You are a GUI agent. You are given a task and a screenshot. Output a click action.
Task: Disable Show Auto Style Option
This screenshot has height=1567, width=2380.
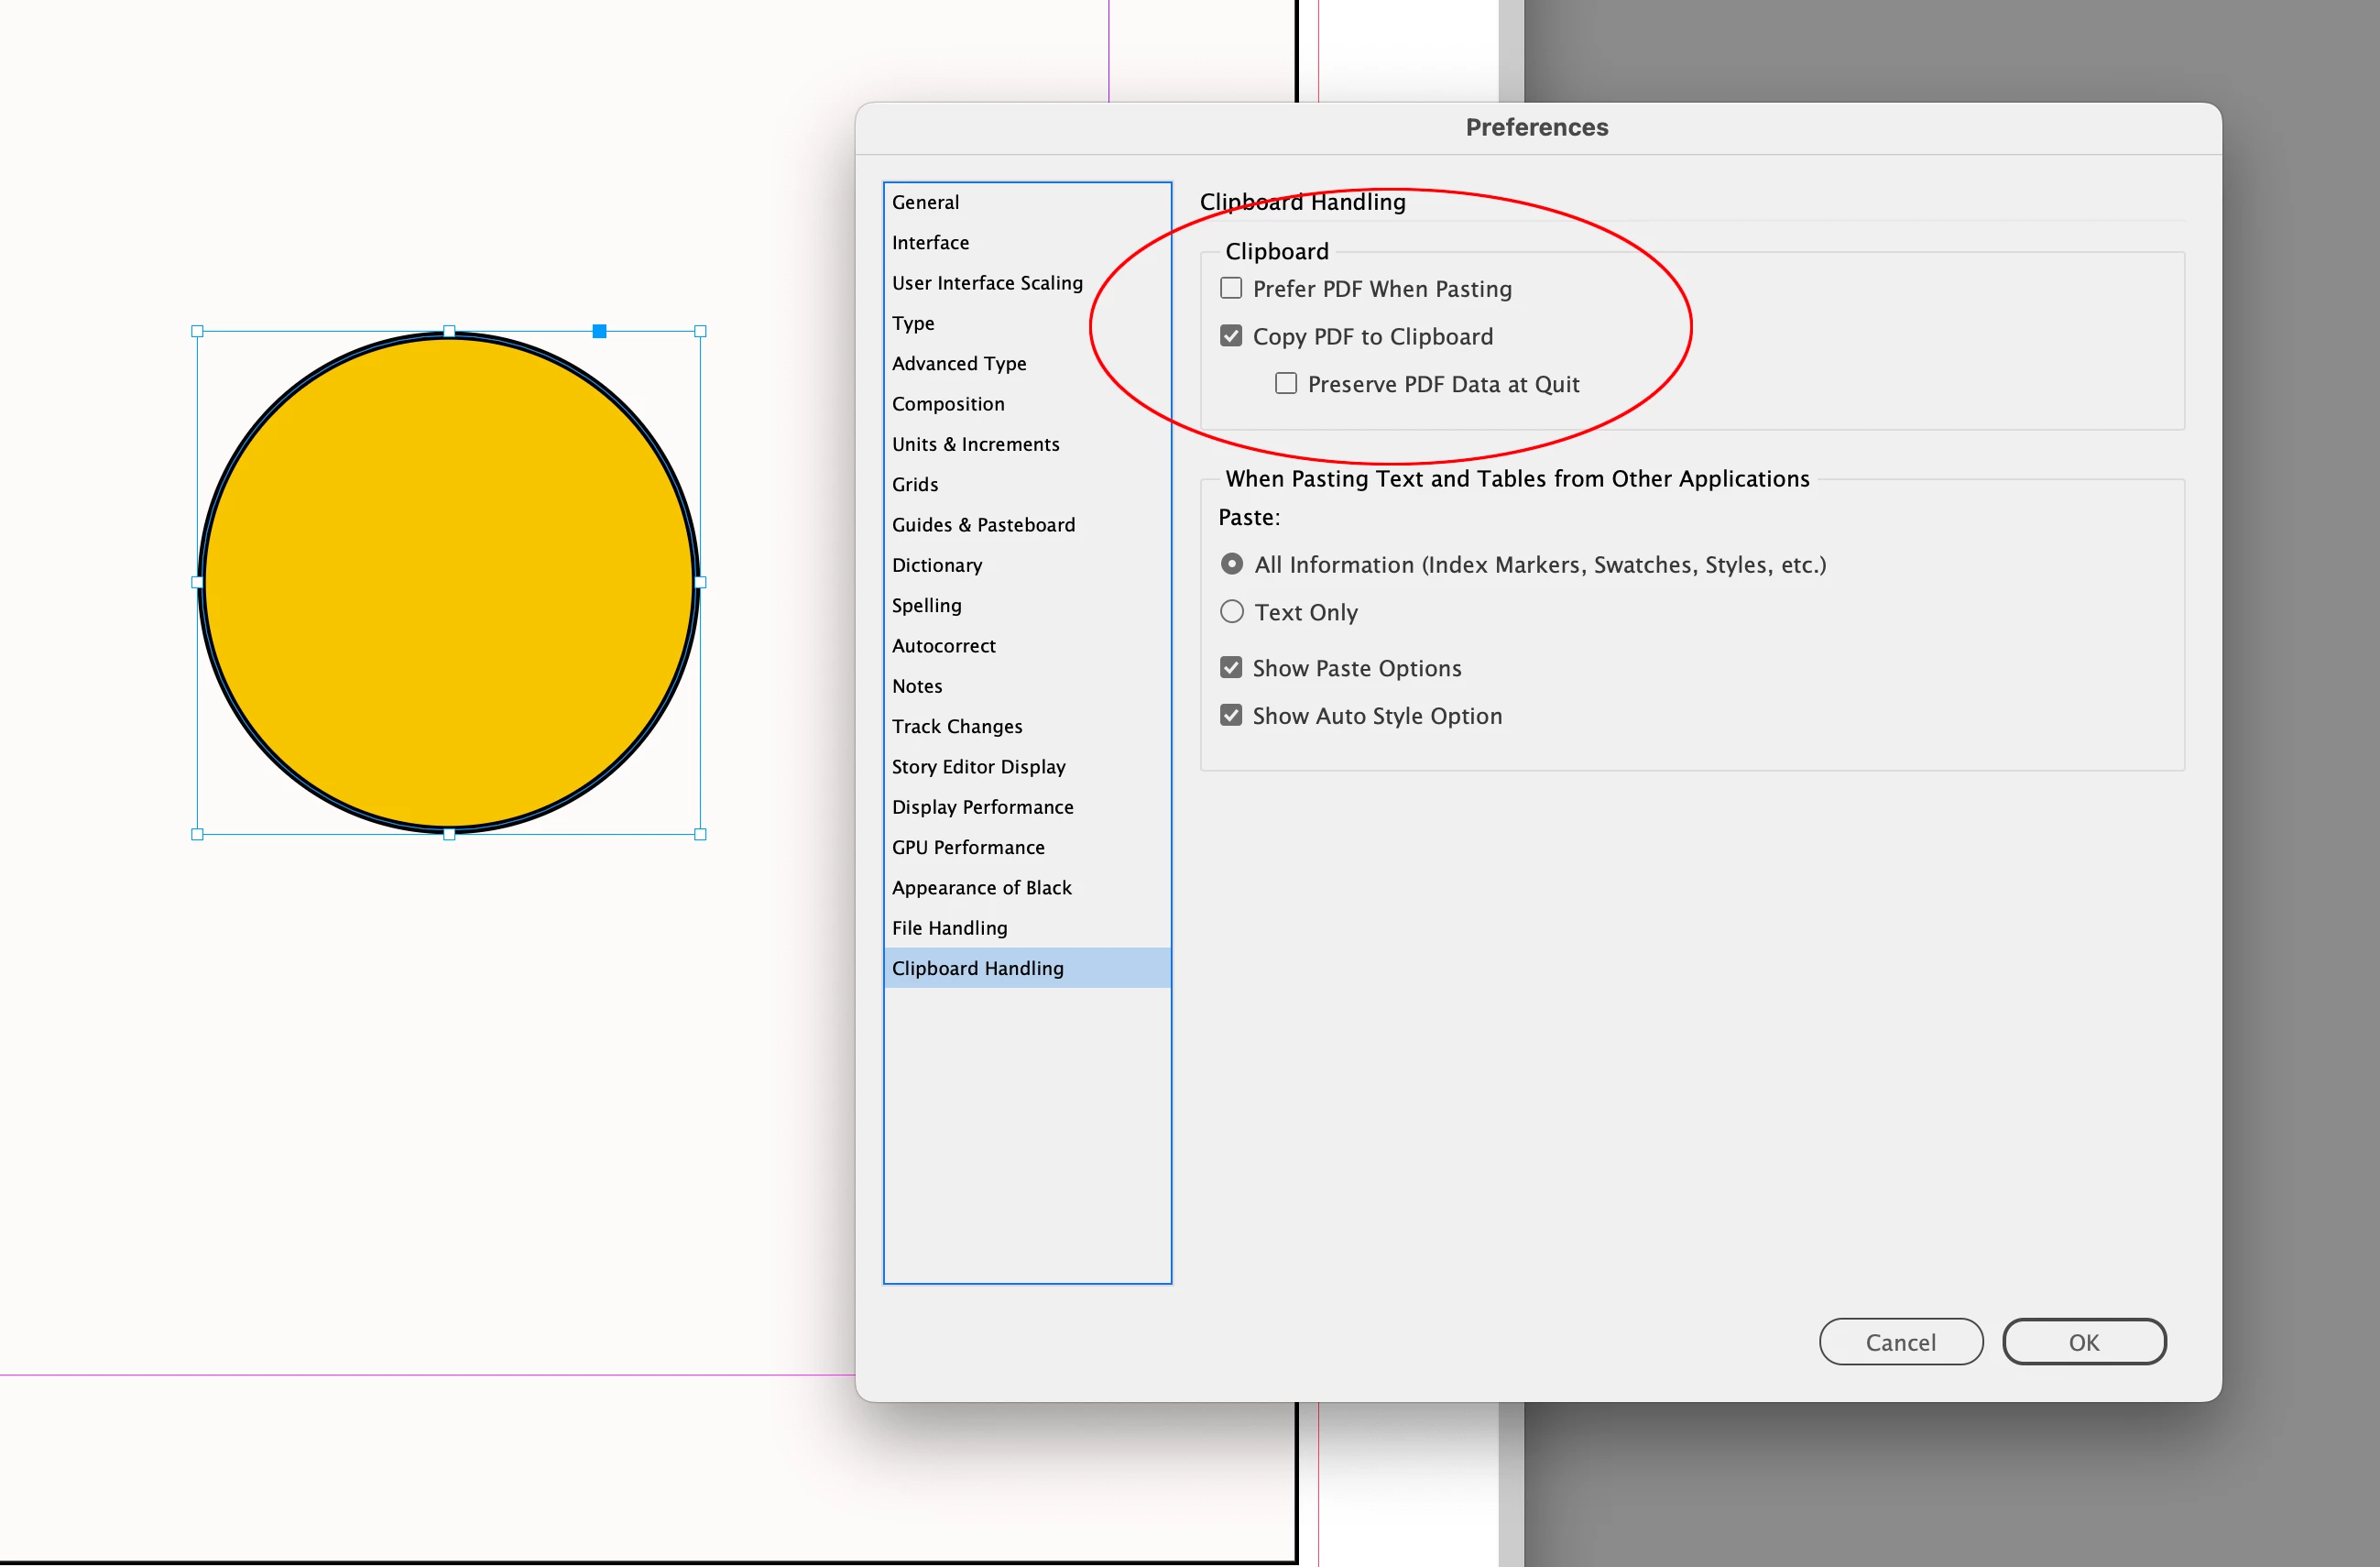[x=1231, y=716]
